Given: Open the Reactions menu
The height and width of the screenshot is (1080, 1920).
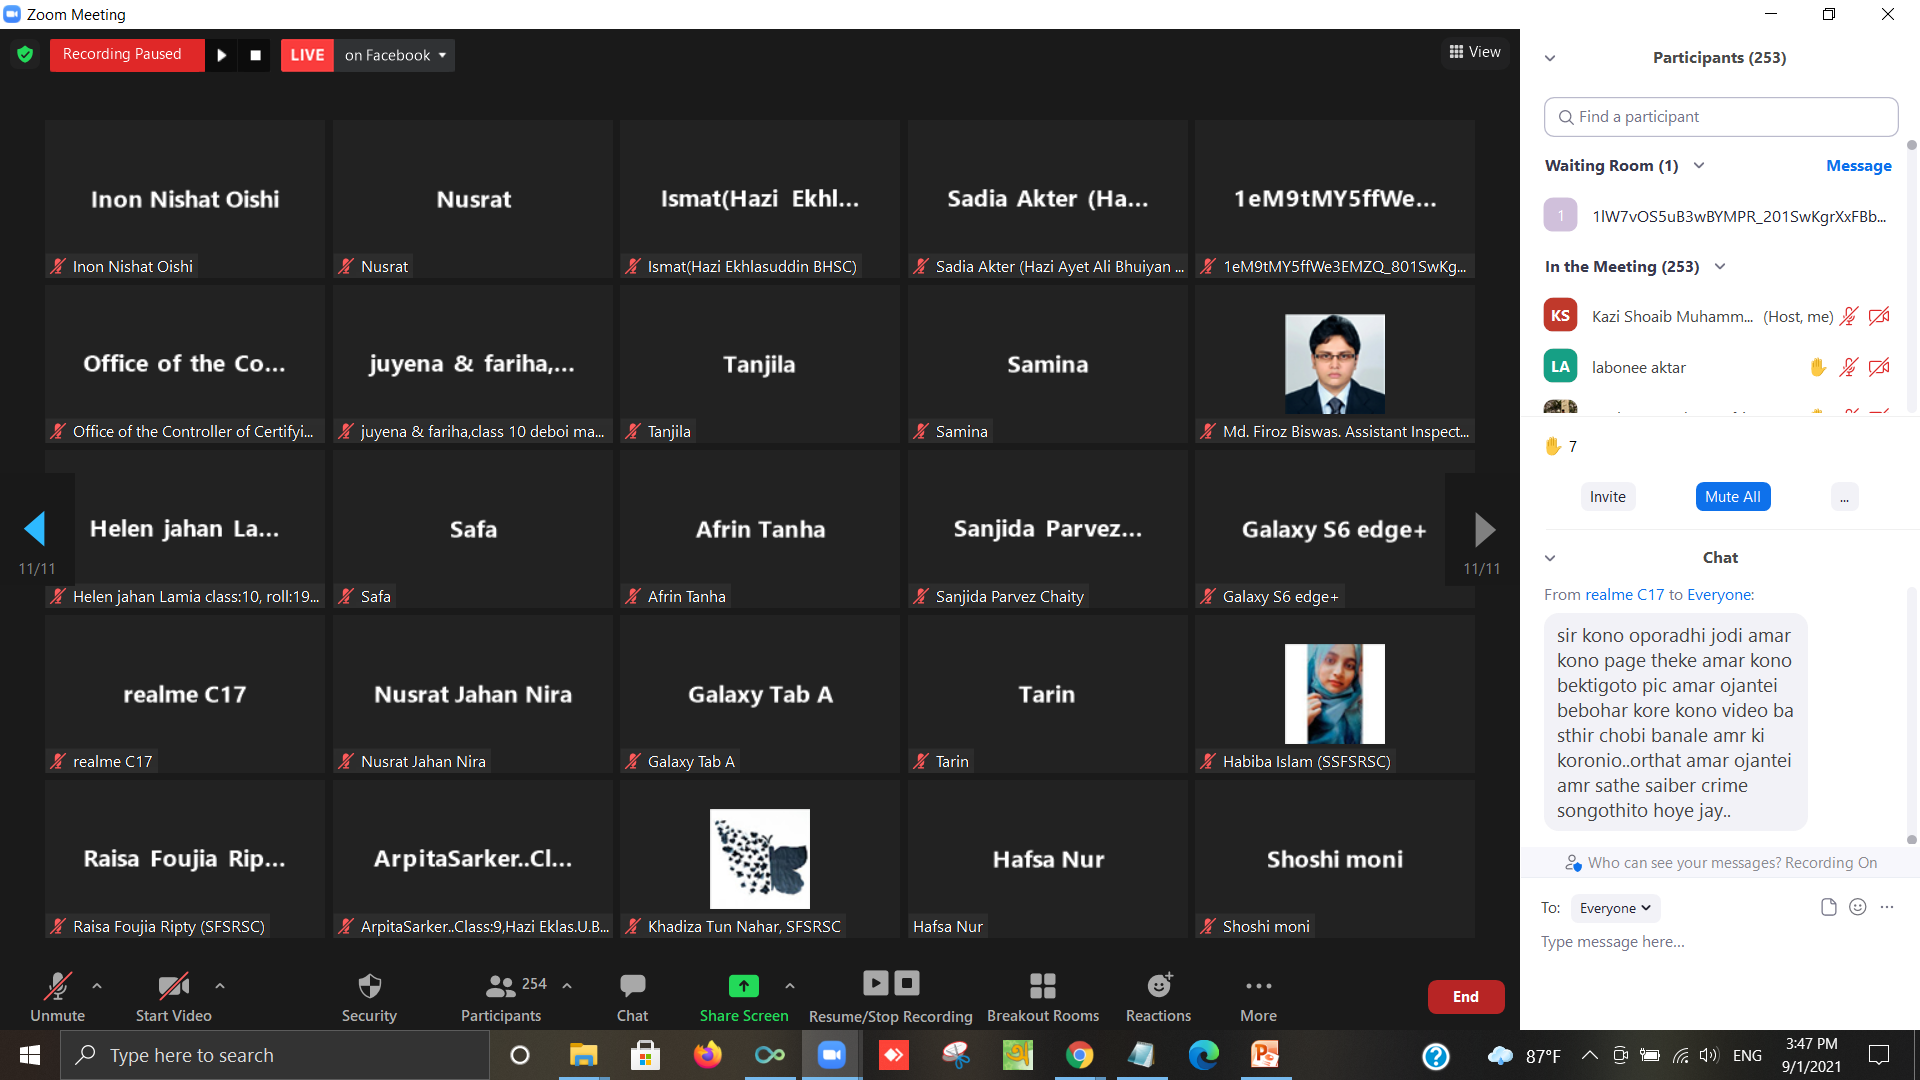Looking at the screenshot, I should (x=1158, y=997).
